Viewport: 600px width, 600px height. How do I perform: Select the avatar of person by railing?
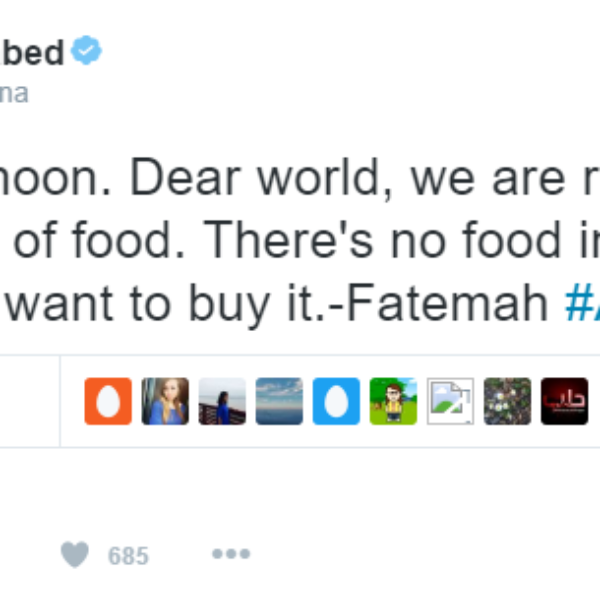(221, 401)
